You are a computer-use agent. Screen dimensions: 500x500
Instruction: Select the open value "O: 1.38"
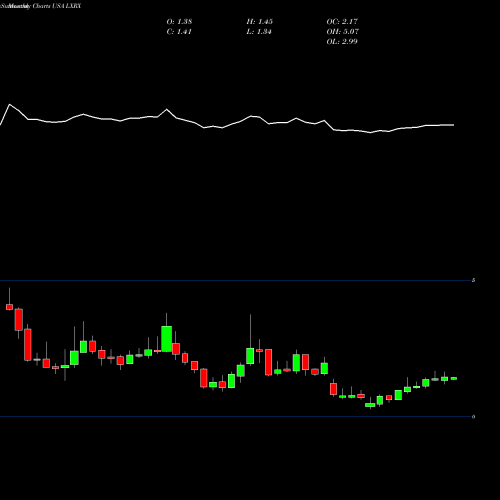click(179, 22)
